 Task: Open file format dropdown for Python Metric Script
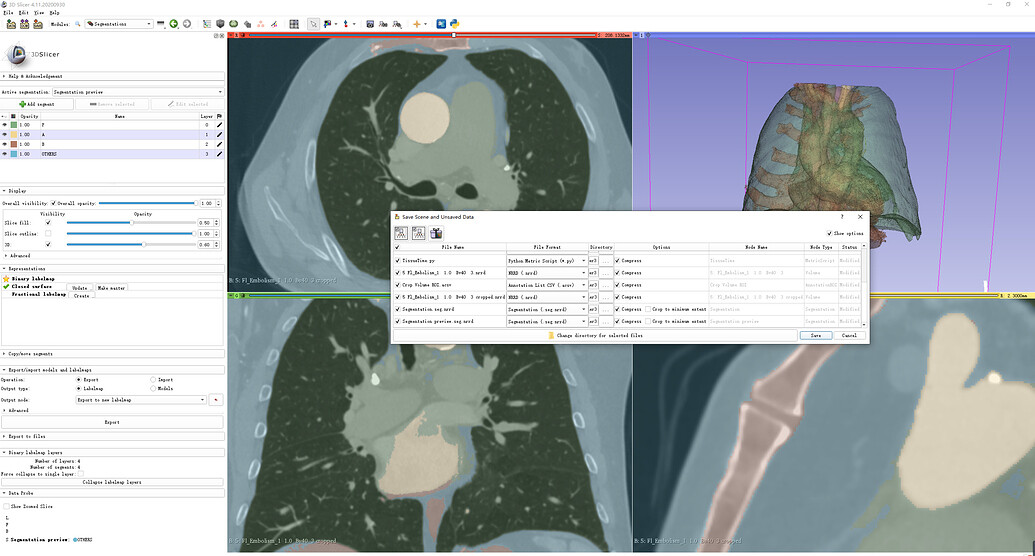click(x=547, y=261)
